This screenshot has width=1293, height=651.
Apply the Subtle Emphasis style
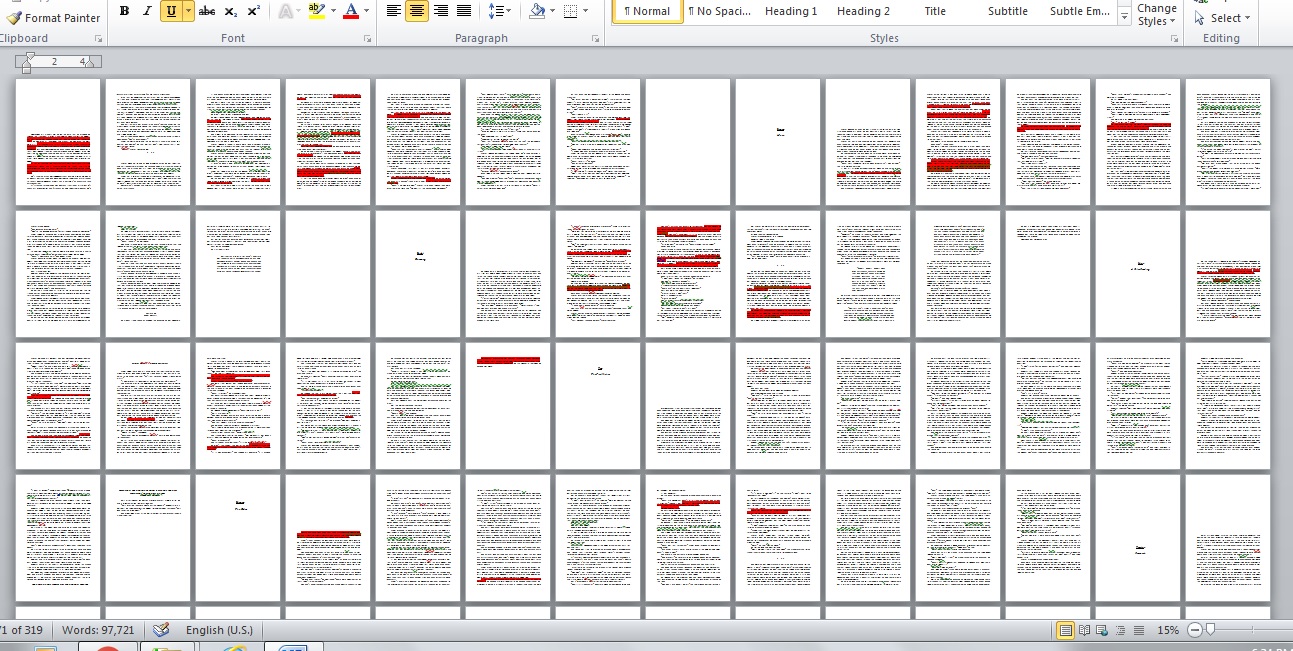(x=1080, y=11)
